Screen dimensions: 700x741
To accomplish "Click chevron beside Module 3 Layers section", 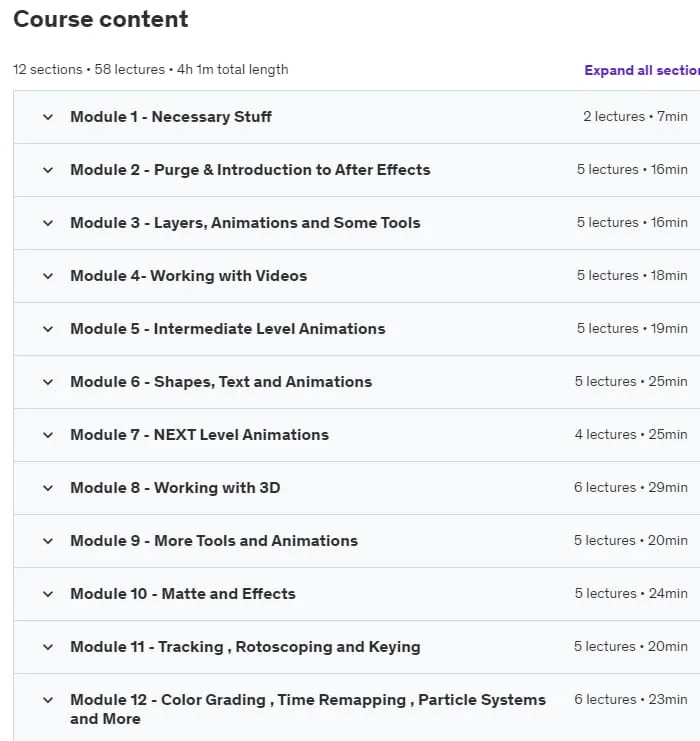I will [x=48, y=223].
